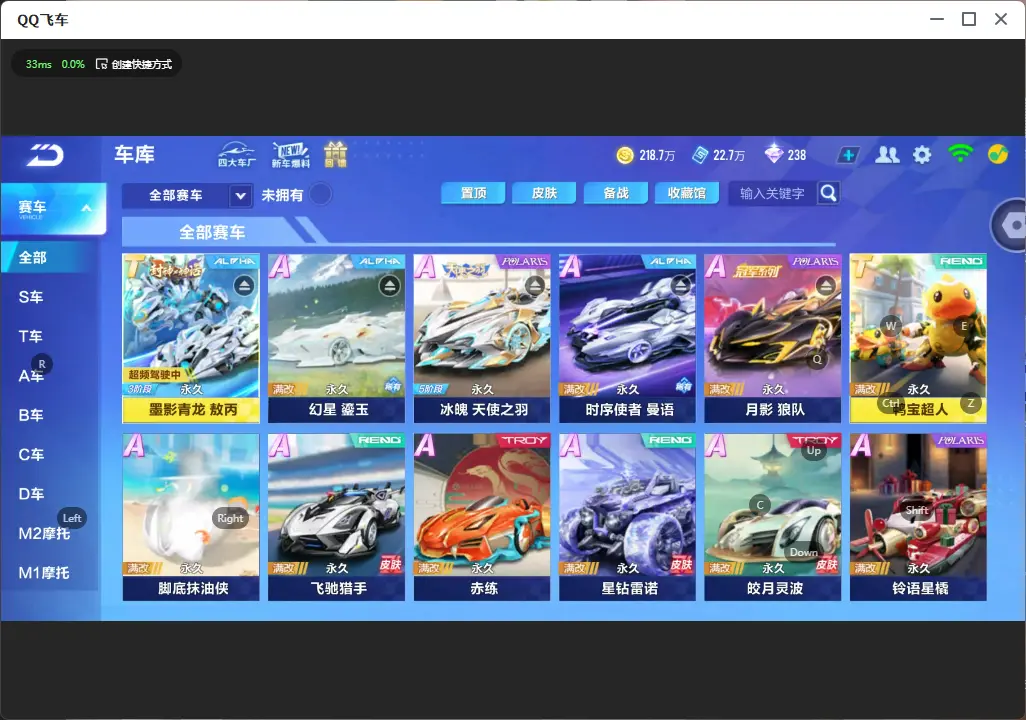Screen dimensions: 1026x720
Task: Open the settings gear icon
Action: tap(922, 155)
